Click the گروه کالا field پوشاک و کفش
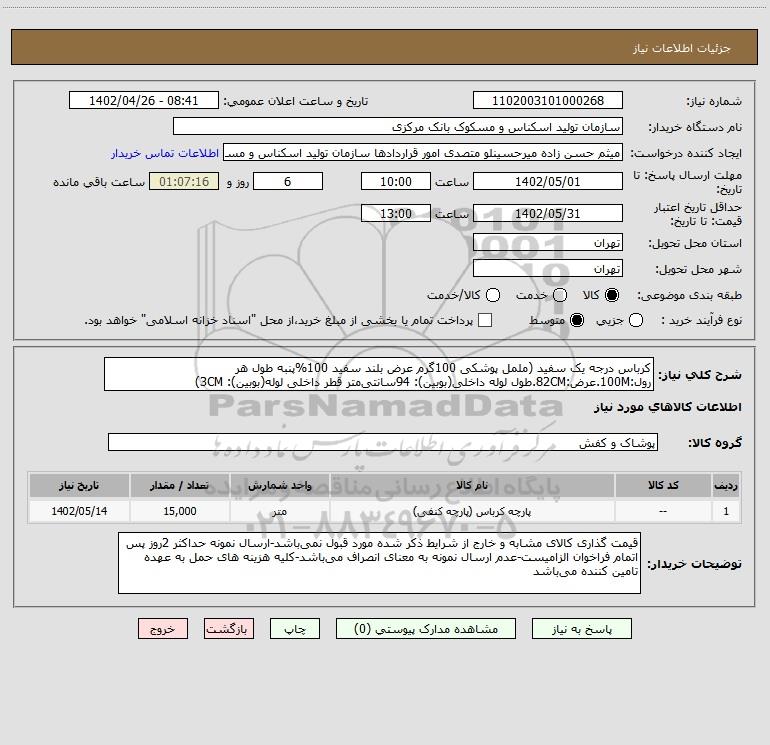Screen dimensions: 770x745 (383, 442)
